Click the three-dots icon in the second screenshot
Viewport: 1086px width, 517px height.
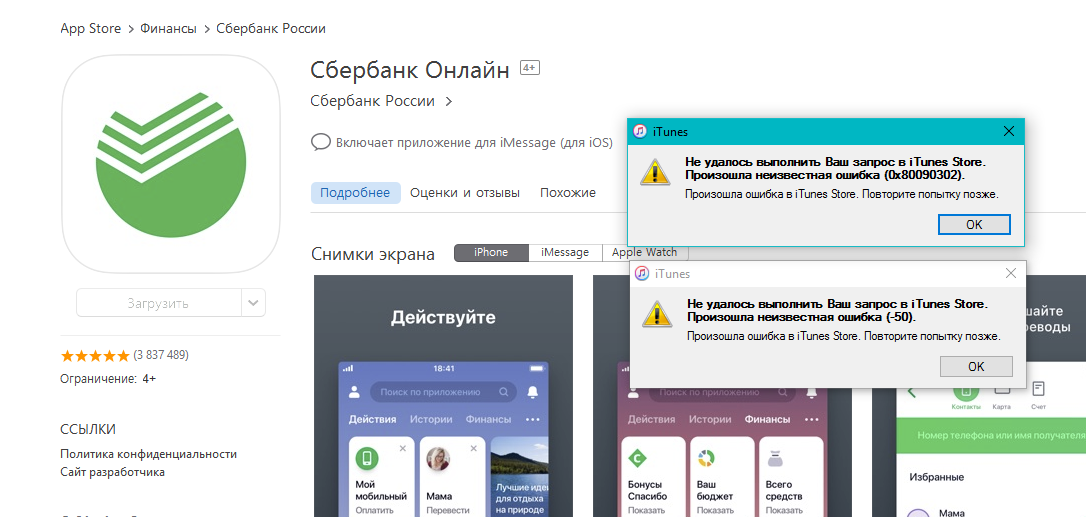pos(811,420)
